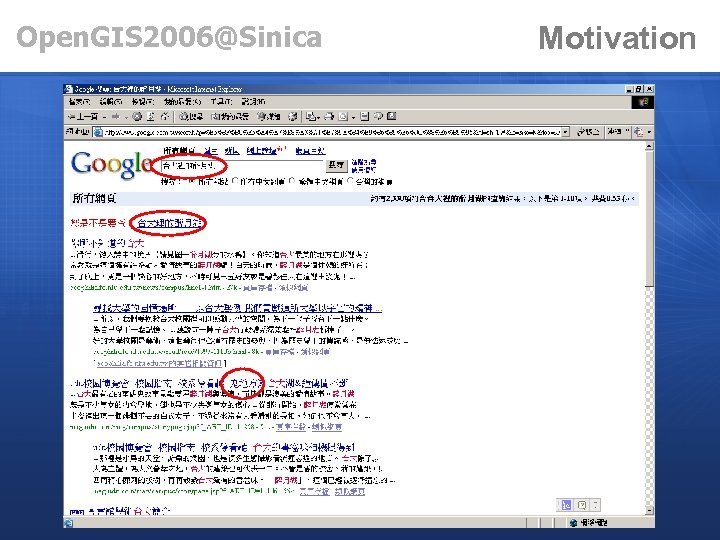Select the first search-scope radio button

[x=191, y=181]
